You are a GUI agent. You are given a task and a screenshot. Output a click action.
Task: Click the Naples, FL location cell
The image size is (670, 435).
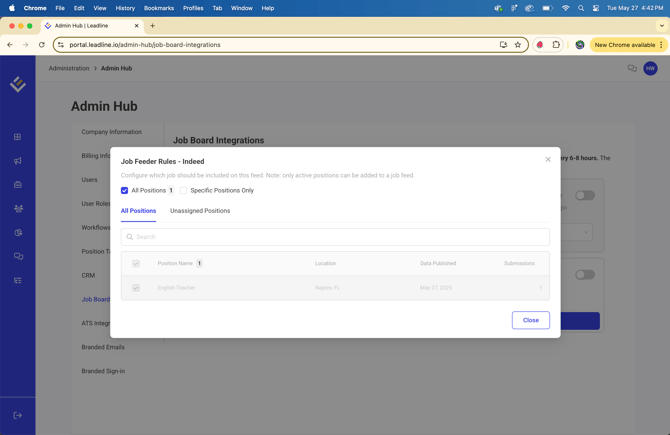pyautogui.click(x=327, y=288)
